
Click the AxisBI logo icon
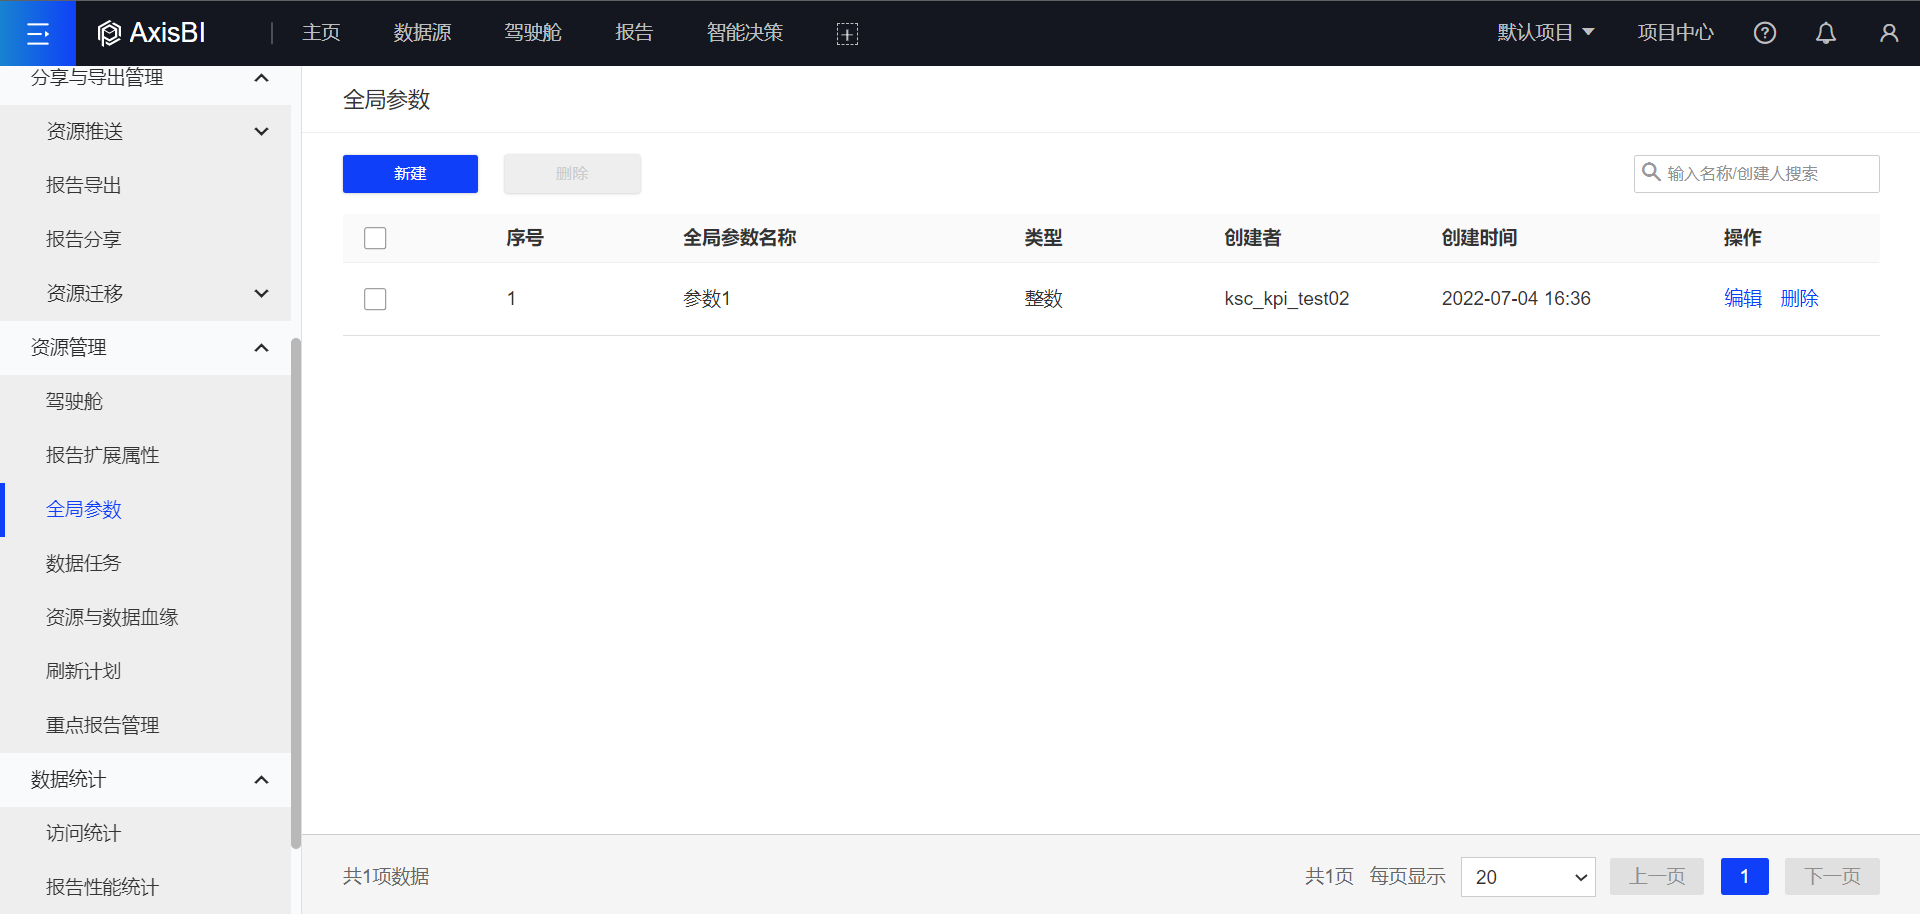tap(109, 34)
